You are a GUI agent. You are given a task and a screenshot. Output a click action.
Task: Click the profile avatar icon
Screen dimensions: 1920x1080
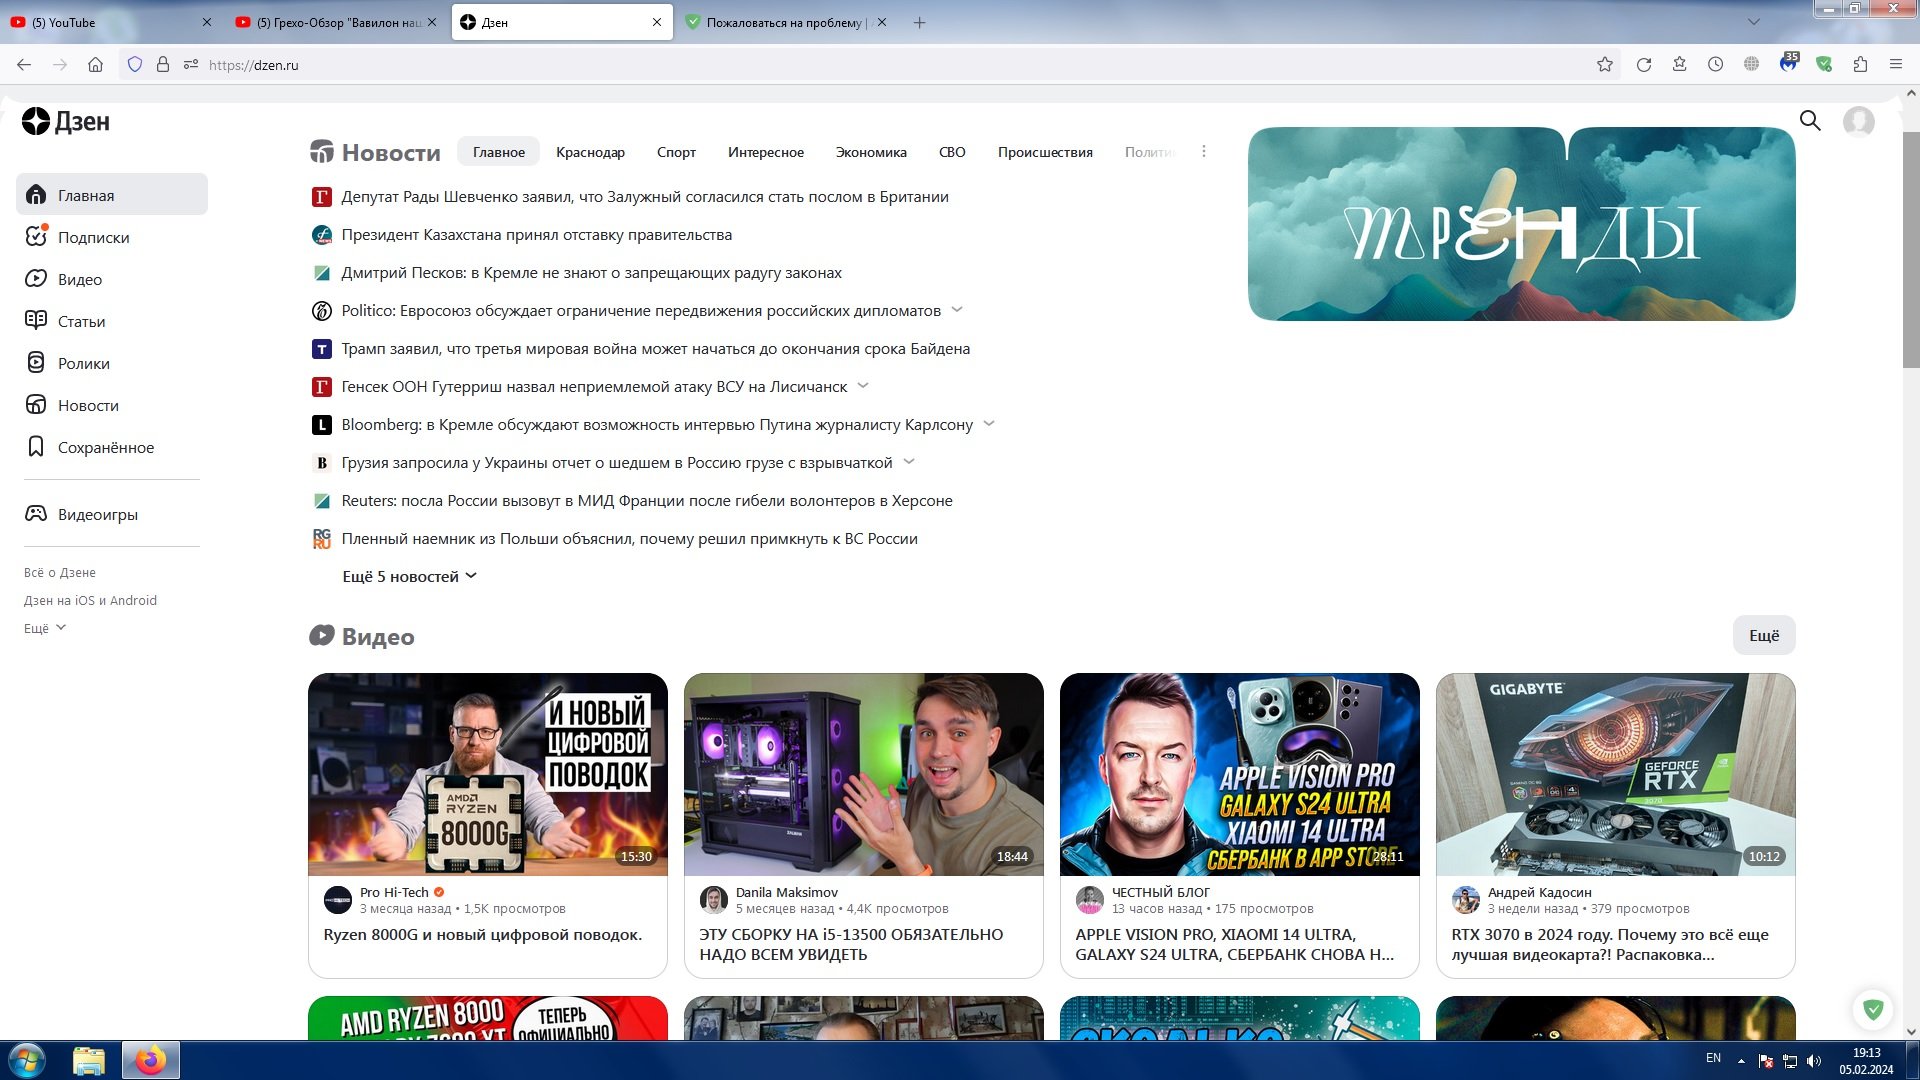click(x=1858, y=121)
